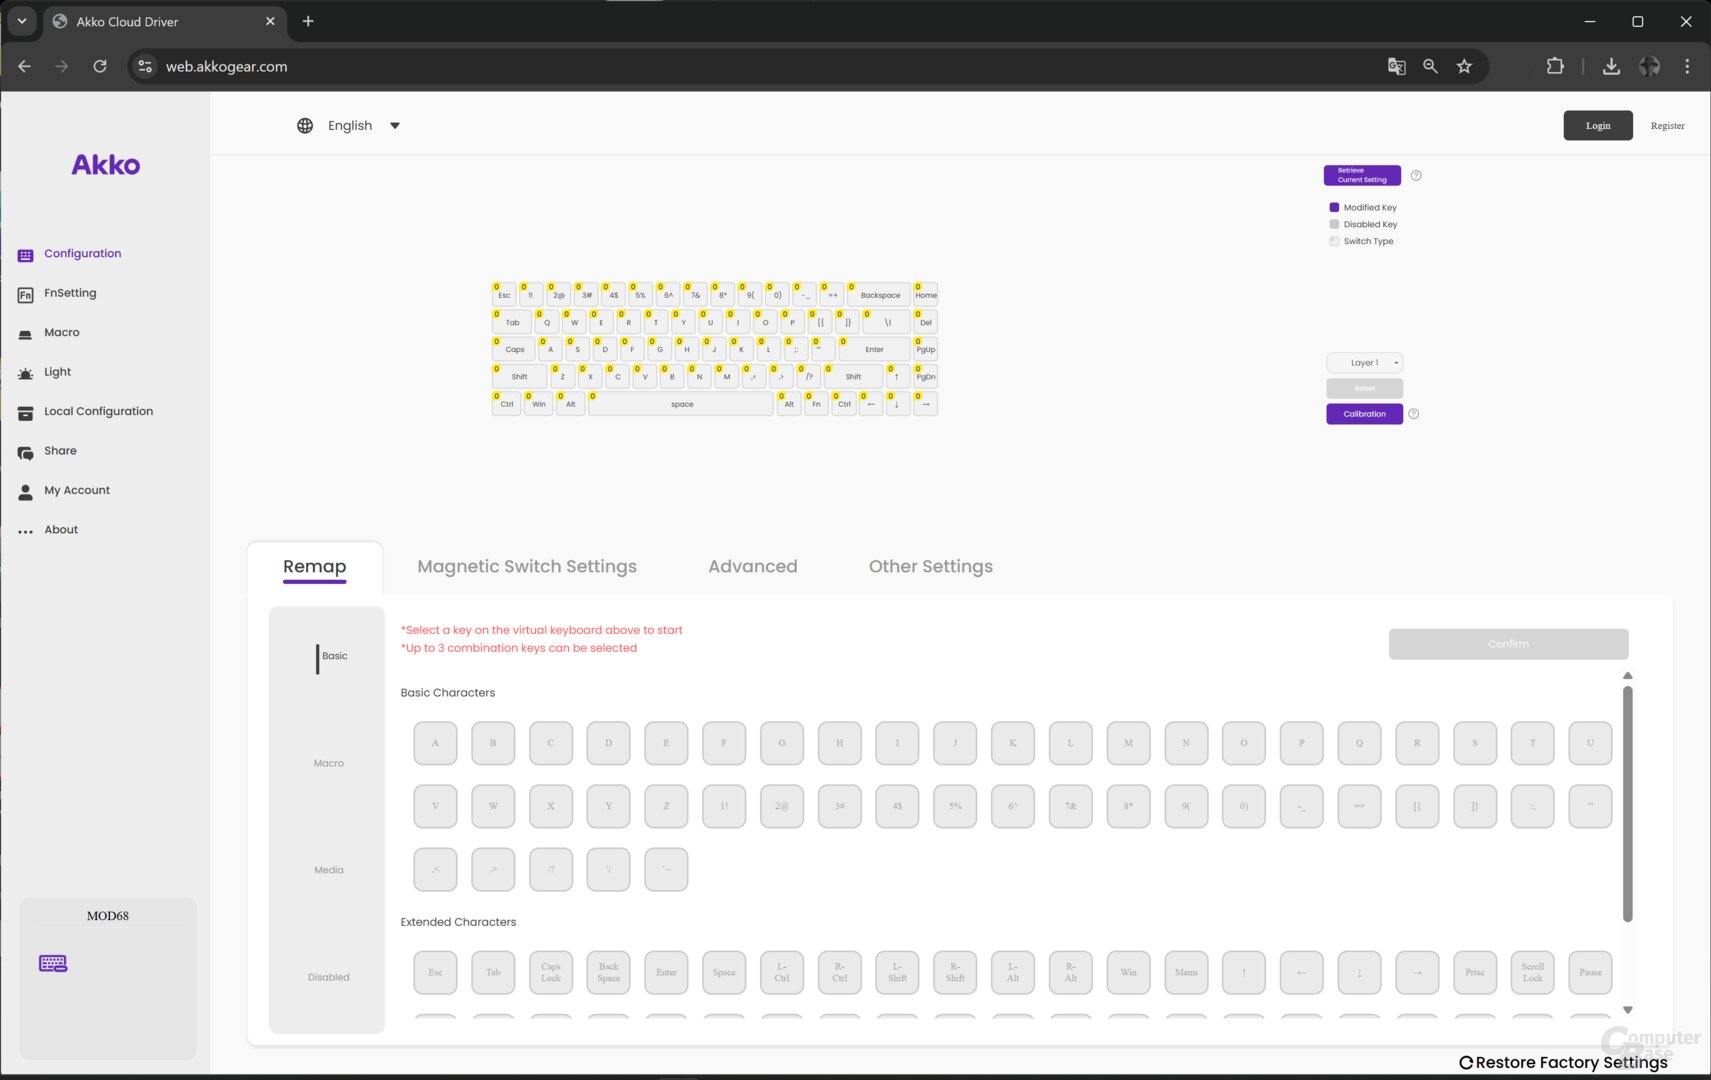The height and width of the screenshot is (1080, 1711).
Task: Toggle the Modified Key legend box
Action: (x=1334, y=208)
